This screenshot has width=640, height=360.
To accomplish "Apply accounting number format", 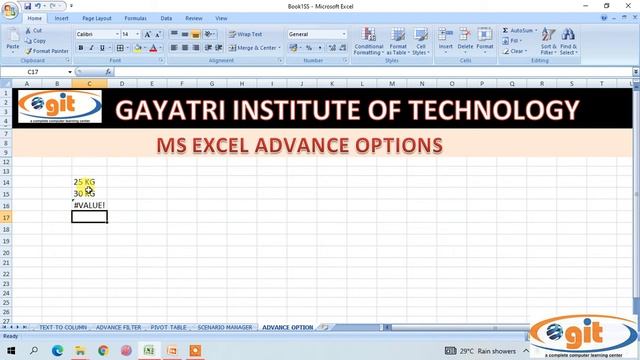I will tap(293, 48).
